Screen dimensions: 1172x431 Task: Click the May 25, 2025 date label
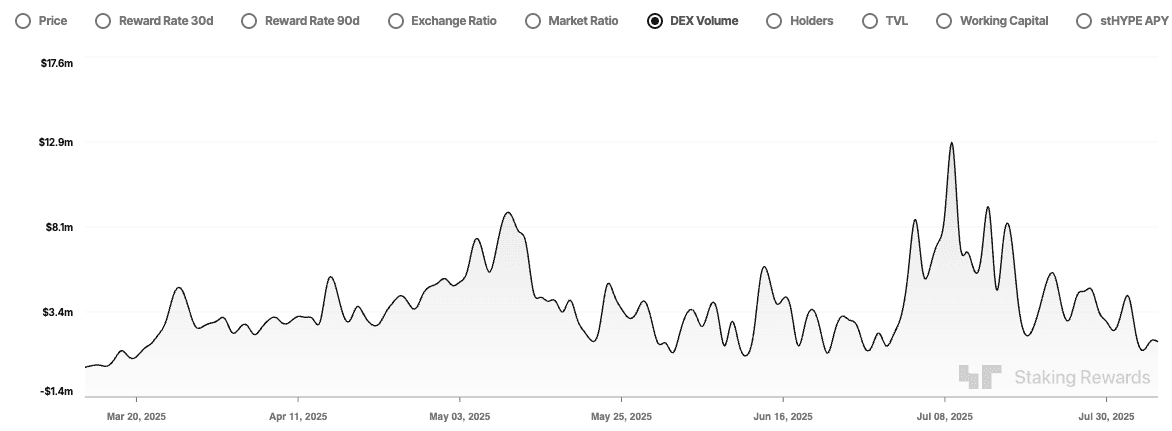pyautogui.click(x=621, y=416)
